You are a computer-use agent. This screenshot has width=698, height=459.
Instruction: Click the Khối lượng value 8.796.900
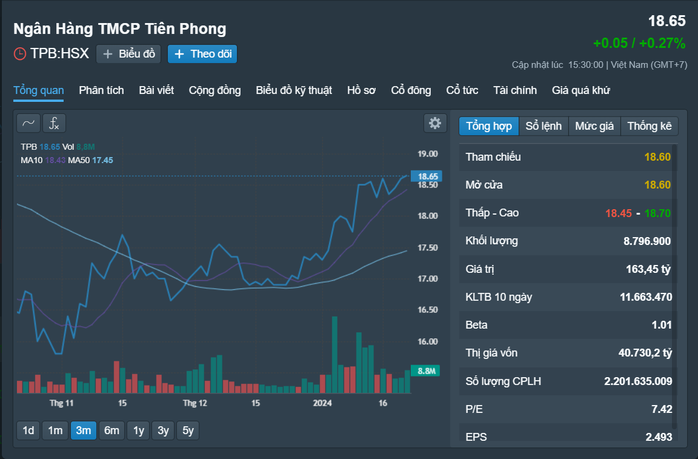coord(647,241)
